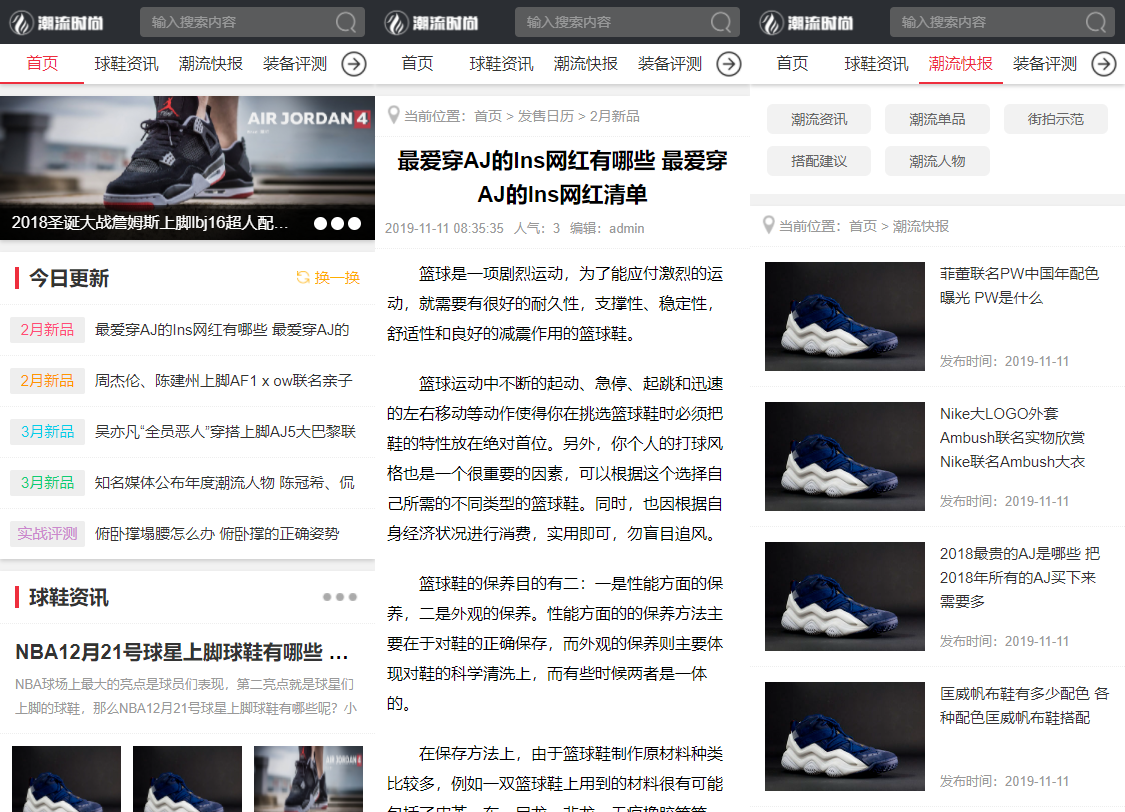Open 球鞋资讯 tab in the left panel
The image size is (1125, 812).
click(126, 64)
